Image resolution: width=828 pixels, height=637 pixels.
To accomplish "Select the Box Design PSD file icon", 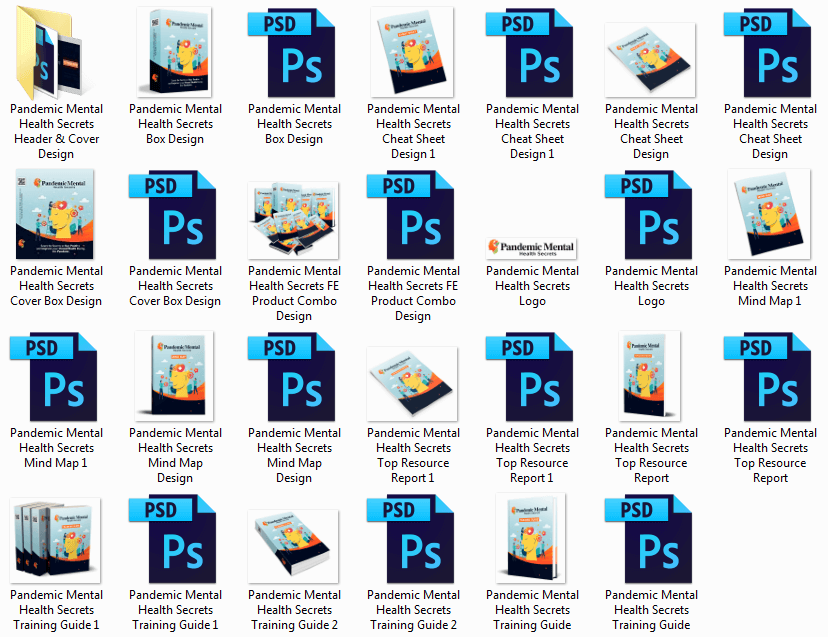I will click(x=291, y=52).
